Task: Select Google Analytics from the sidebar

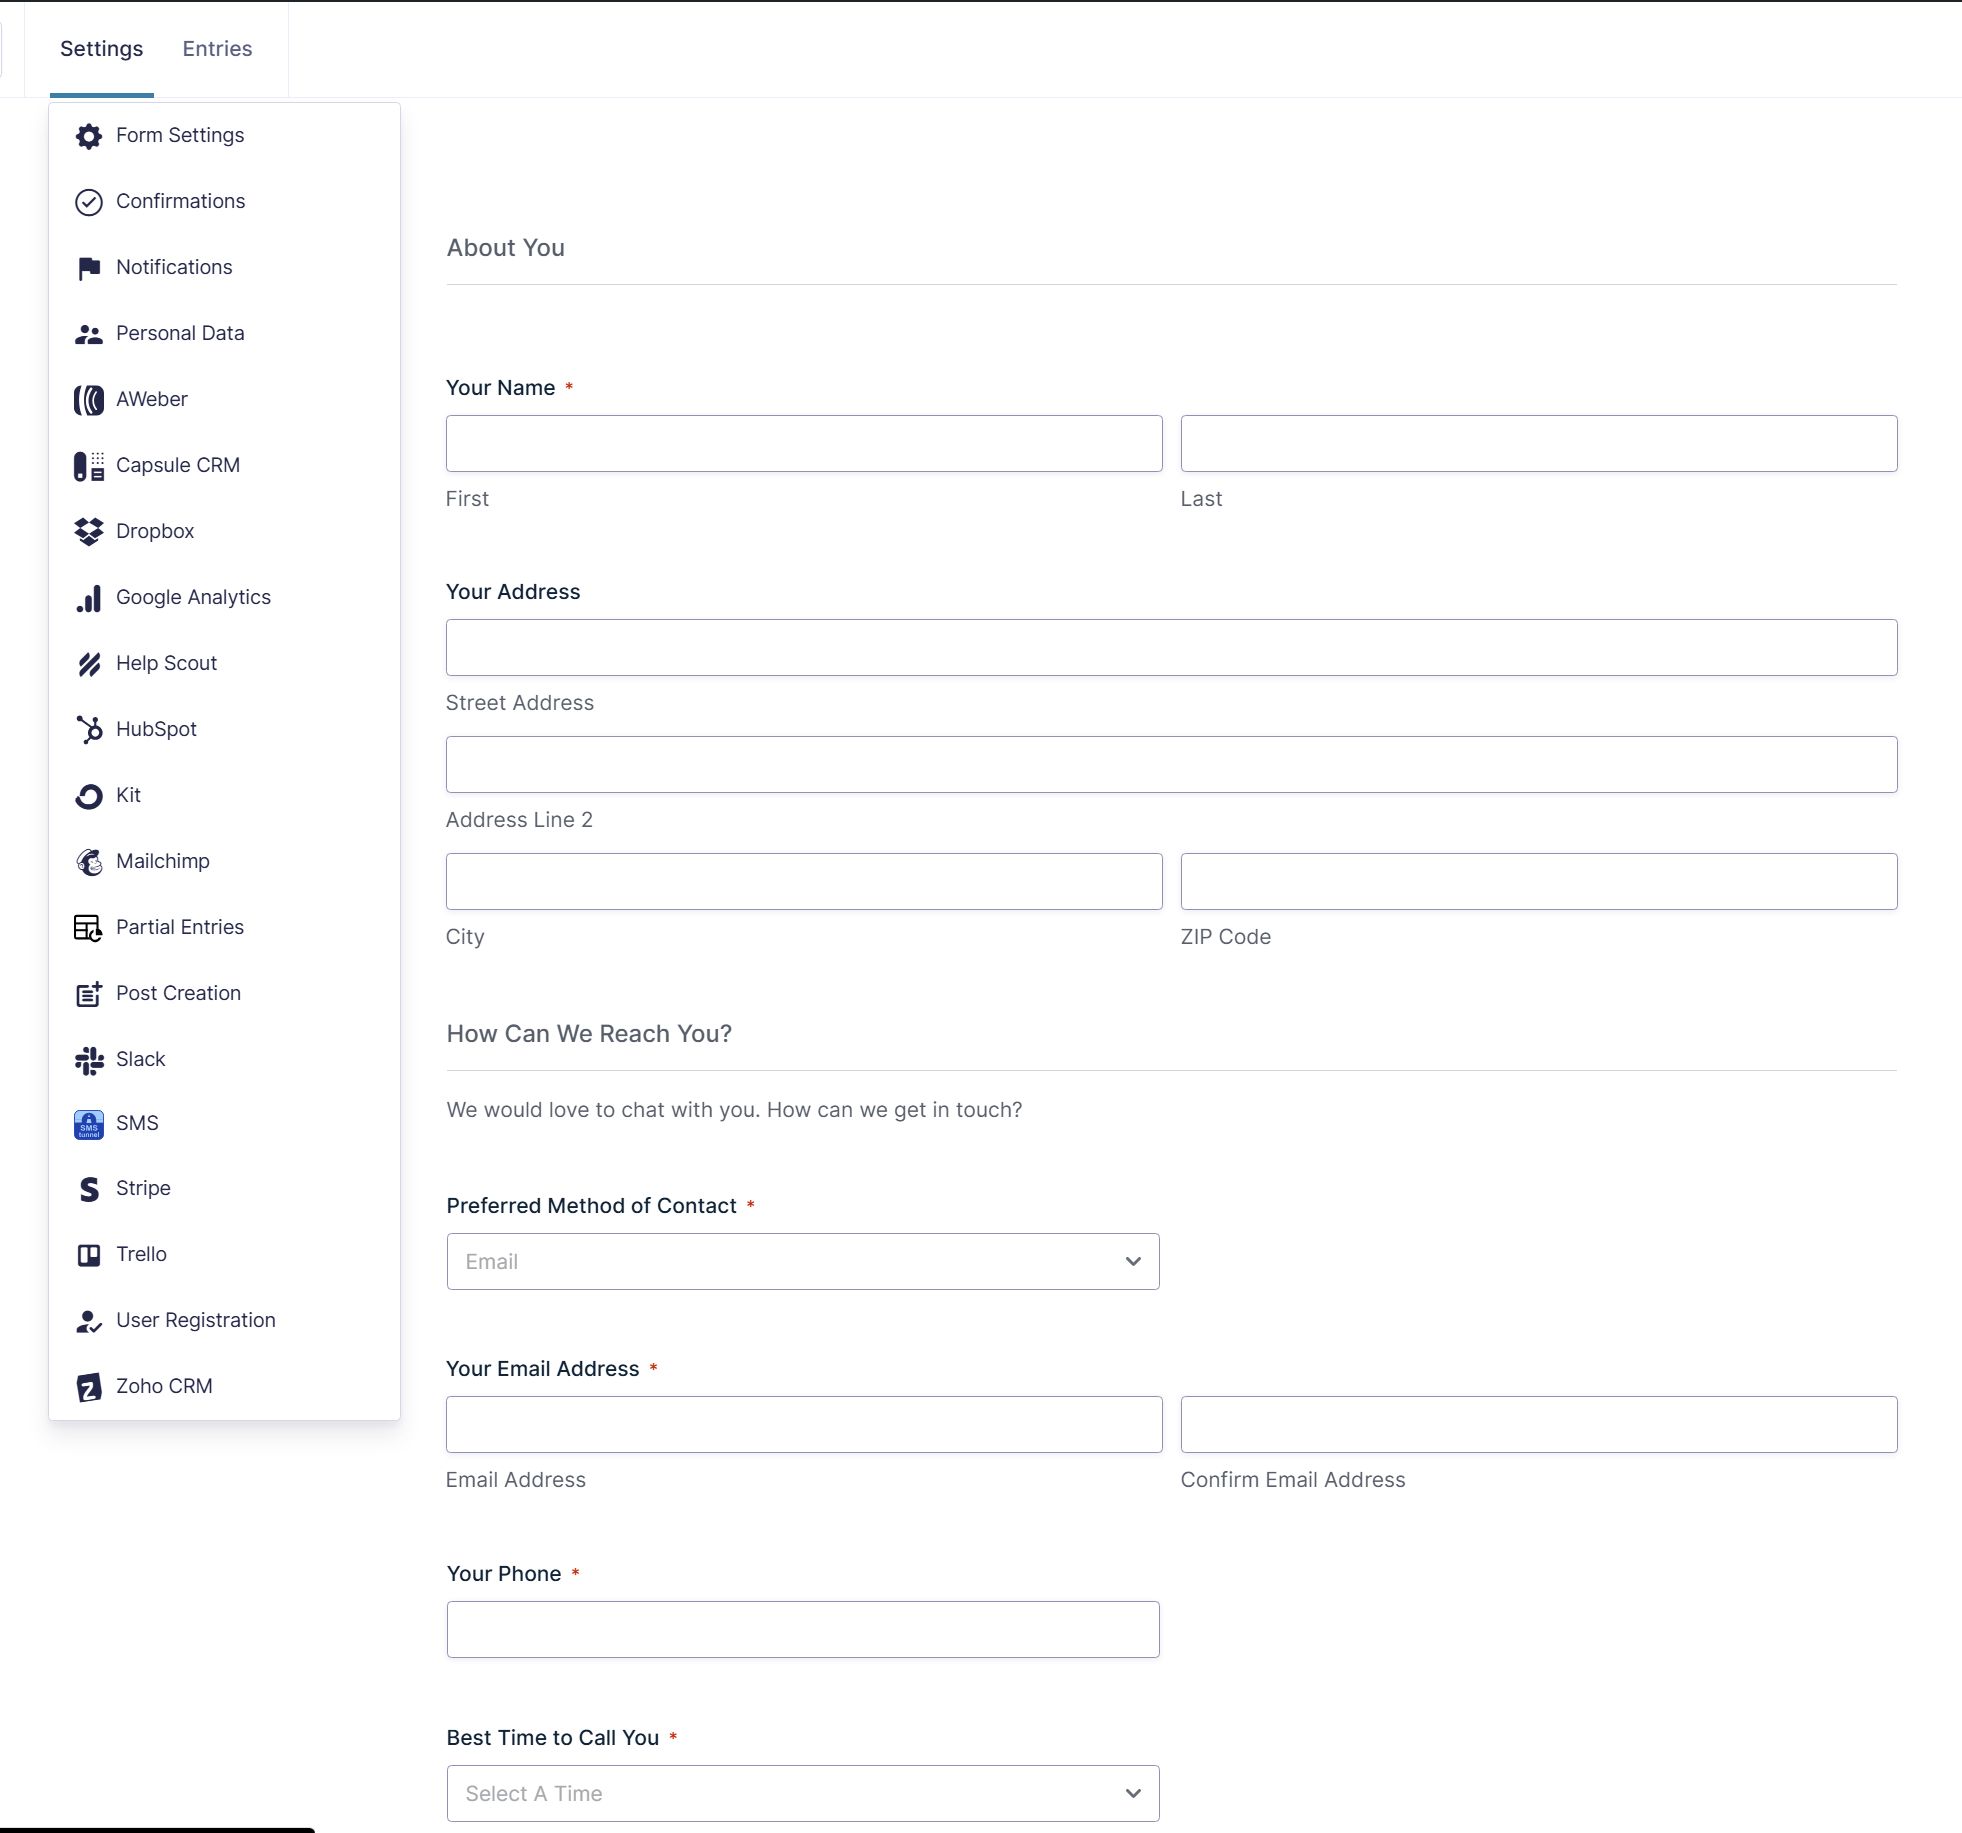Action: 193,597
